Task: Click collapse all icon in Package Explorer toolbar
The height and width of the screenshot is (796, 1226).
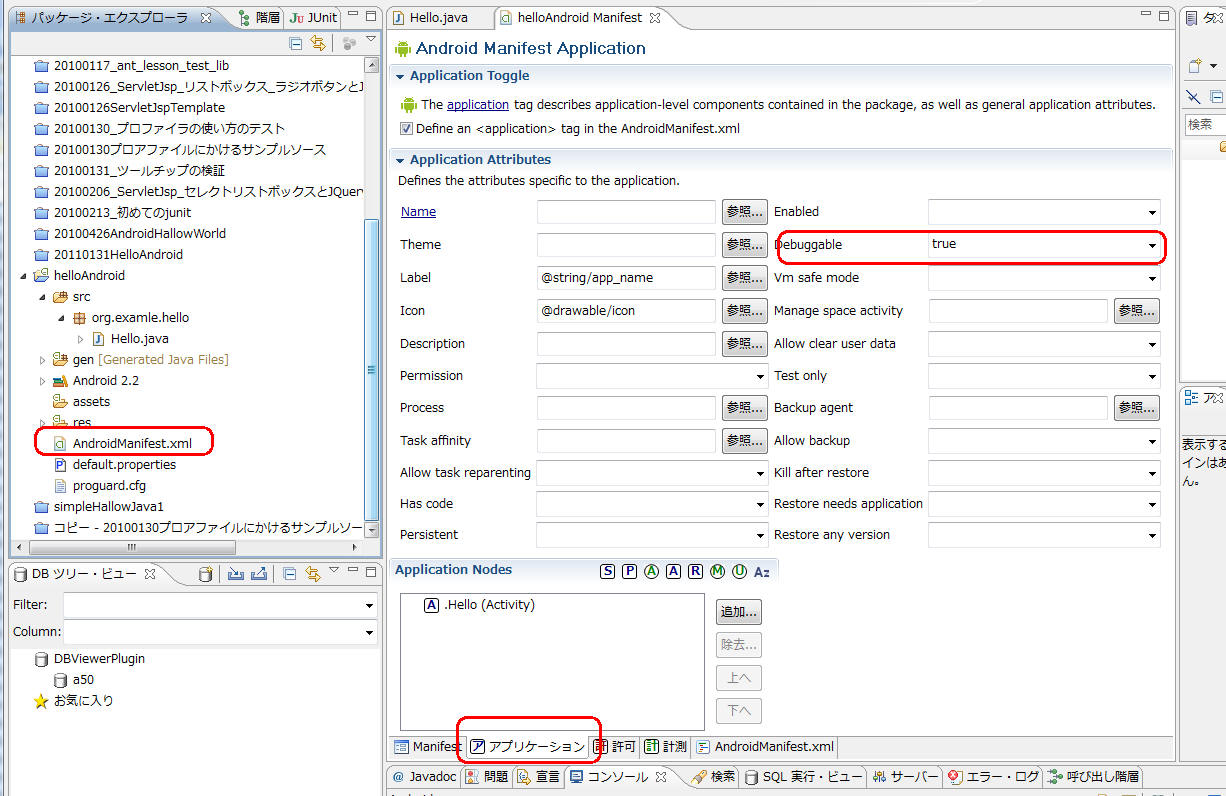Action: coord(295,43)
